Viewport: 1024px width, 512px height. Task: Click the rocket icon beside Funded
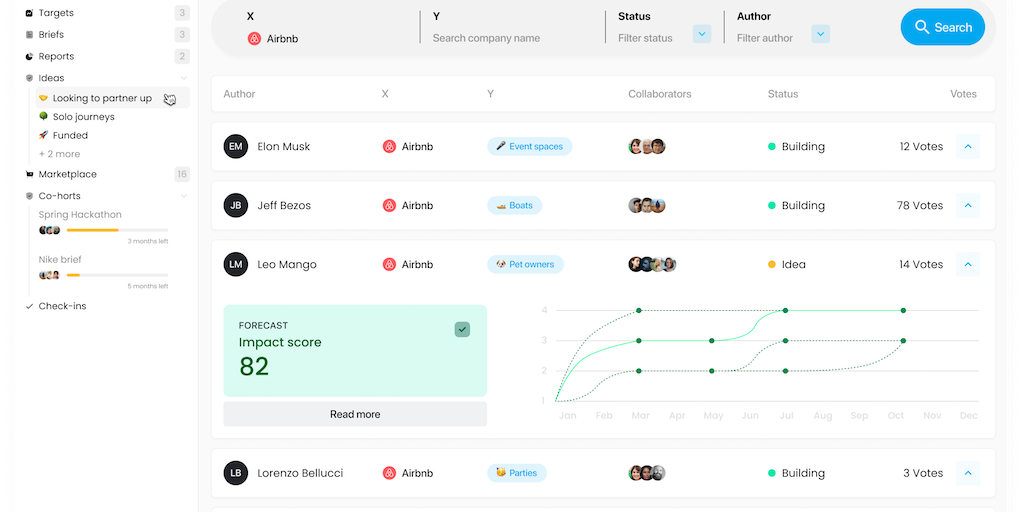(43, 135)
